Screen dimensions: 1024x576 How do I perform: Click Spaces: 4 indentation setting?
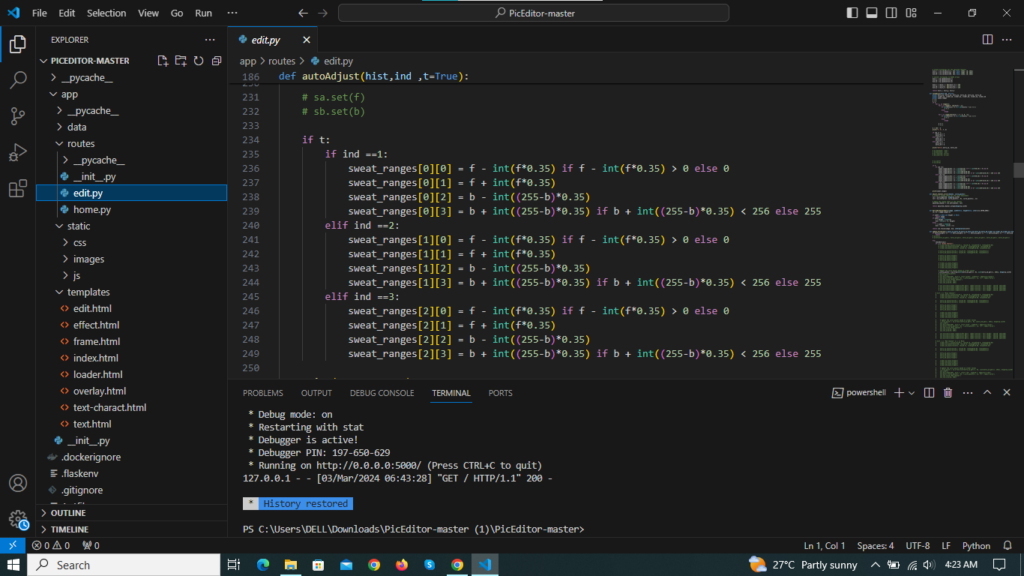875,545
